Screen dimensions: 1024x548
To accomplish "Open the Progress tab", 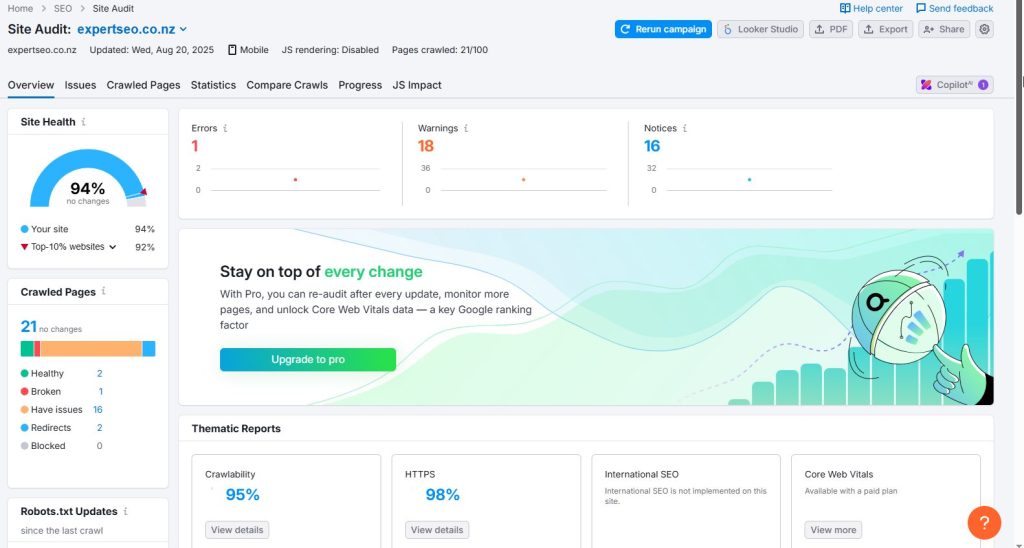I will (360, 85).
